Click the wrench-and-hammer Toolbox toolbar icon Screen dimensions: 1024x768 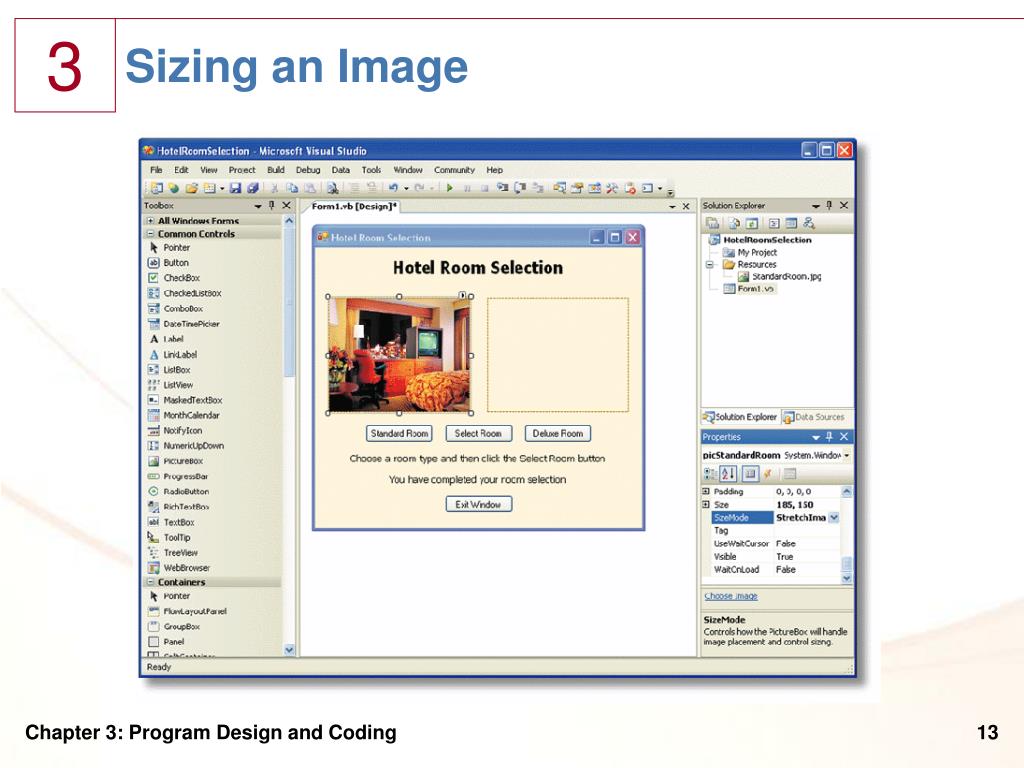(612, 188)
